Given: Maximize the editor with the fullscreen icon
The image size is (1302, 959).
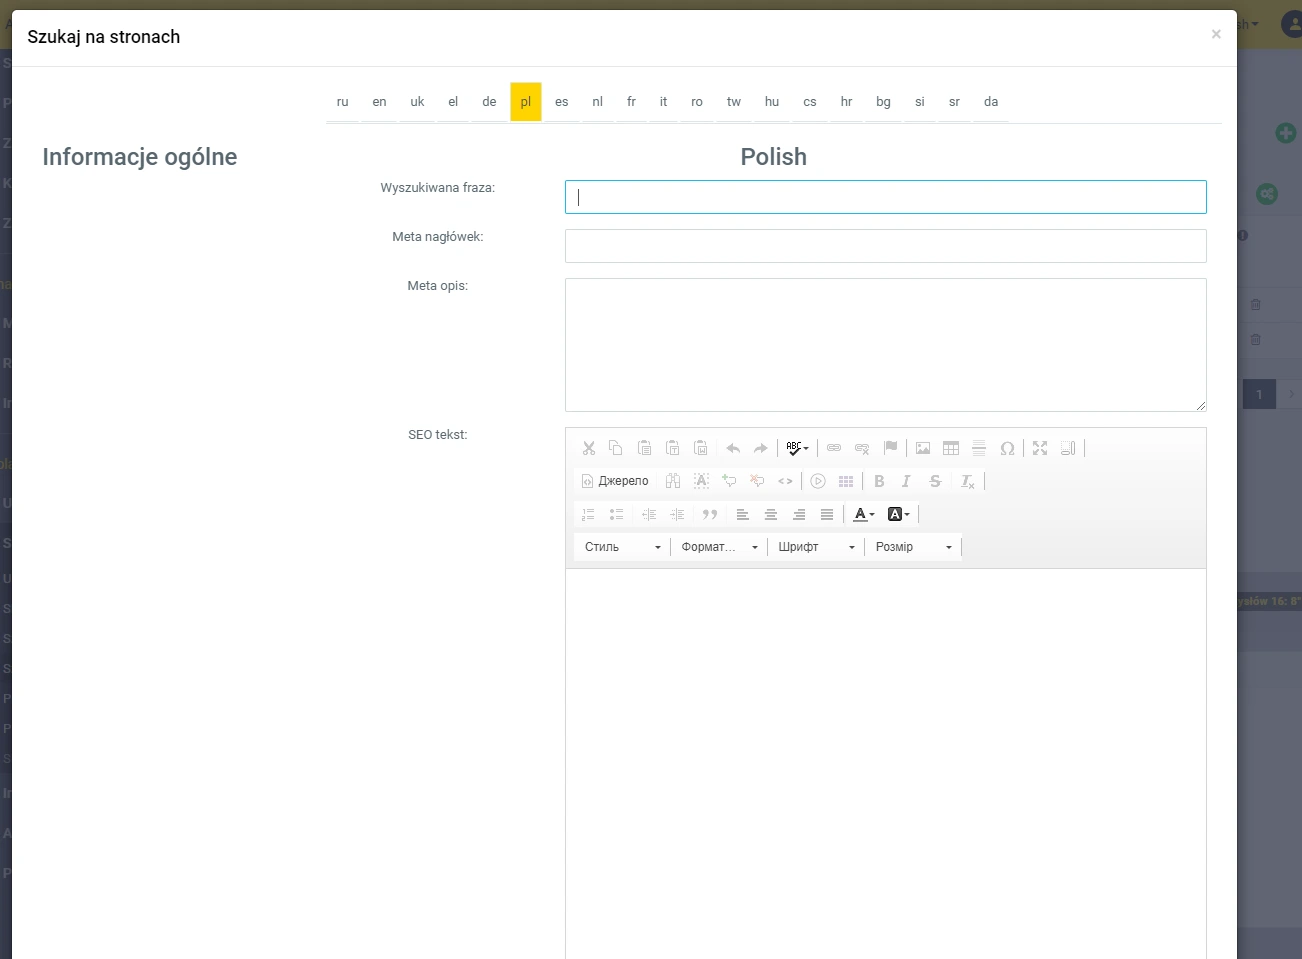Looking at the screenshot, I should pos(1040,448).
